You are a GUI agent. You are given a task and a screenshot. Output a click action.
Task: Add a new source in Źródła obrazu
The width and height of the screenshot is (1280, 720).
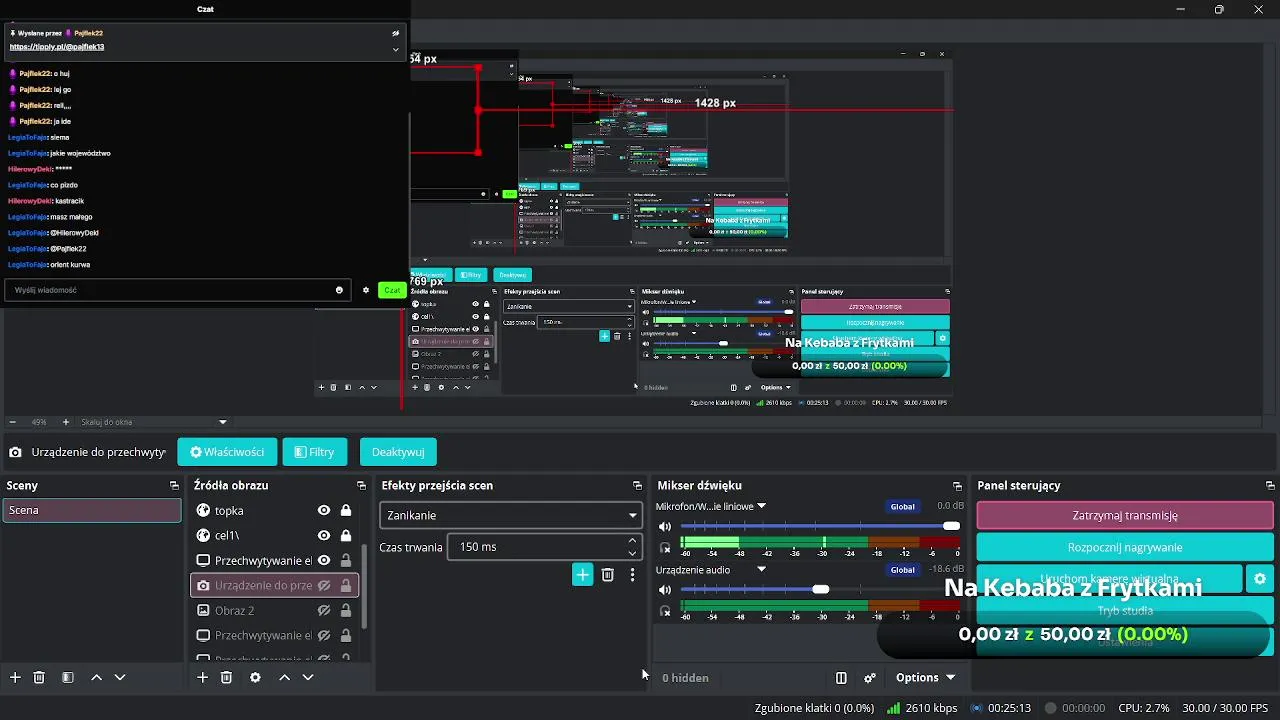[202, 677]
